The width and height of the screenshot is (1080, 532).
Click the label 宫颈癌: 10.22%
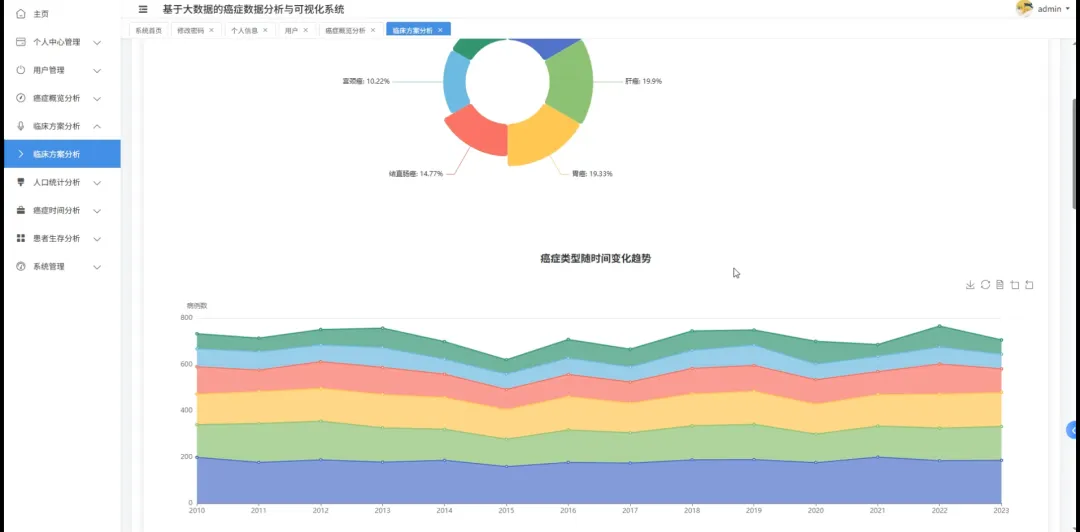pos(366,81)
